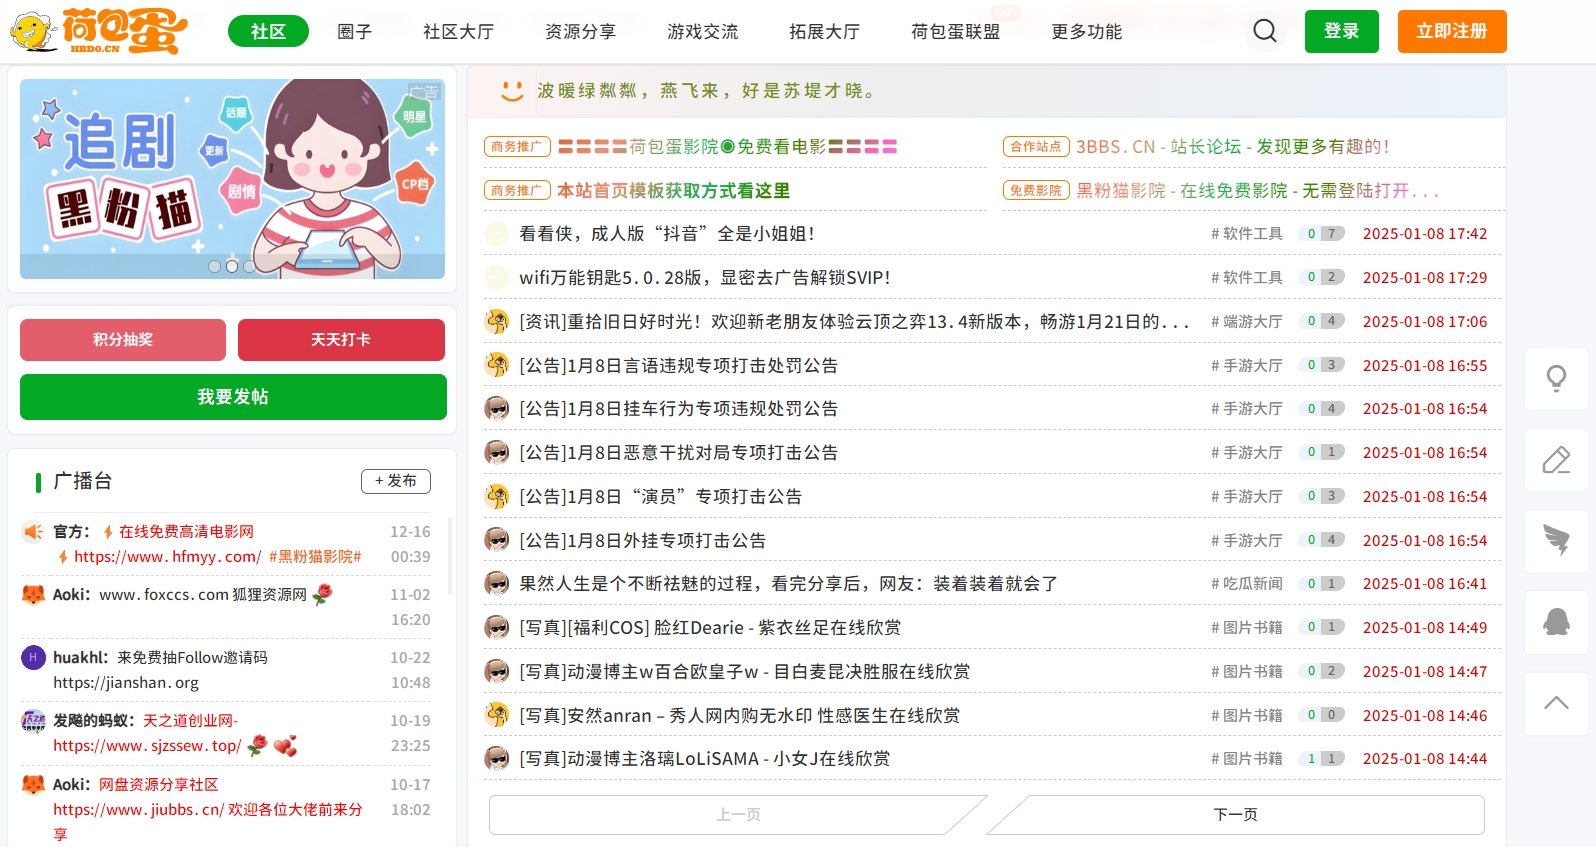This screenshot has width=1596, height=847.
Task: Click avatar beside 挂车行为专项违规处罚公告 post
Action: click(x=497, y=409)
